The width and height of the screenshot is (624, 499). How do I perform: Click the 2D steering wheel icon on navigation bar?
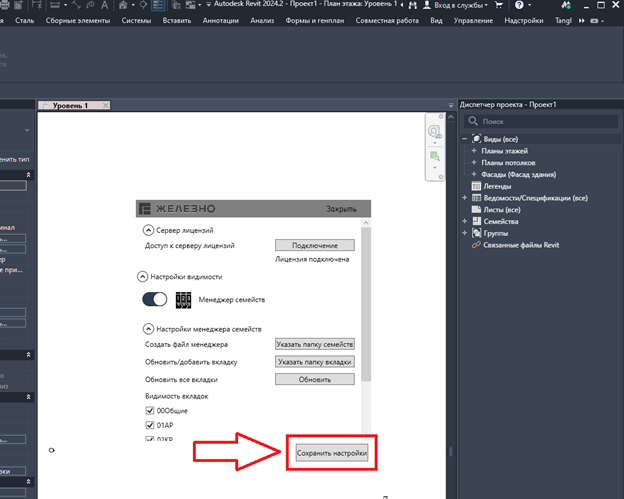(434, 131)
